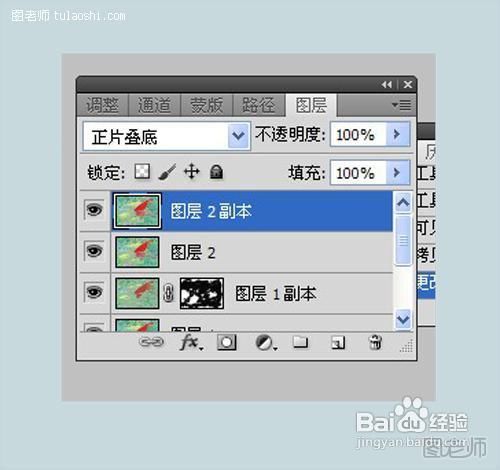
Task: Lock image pixels with the brush icon
Action: 167,172
